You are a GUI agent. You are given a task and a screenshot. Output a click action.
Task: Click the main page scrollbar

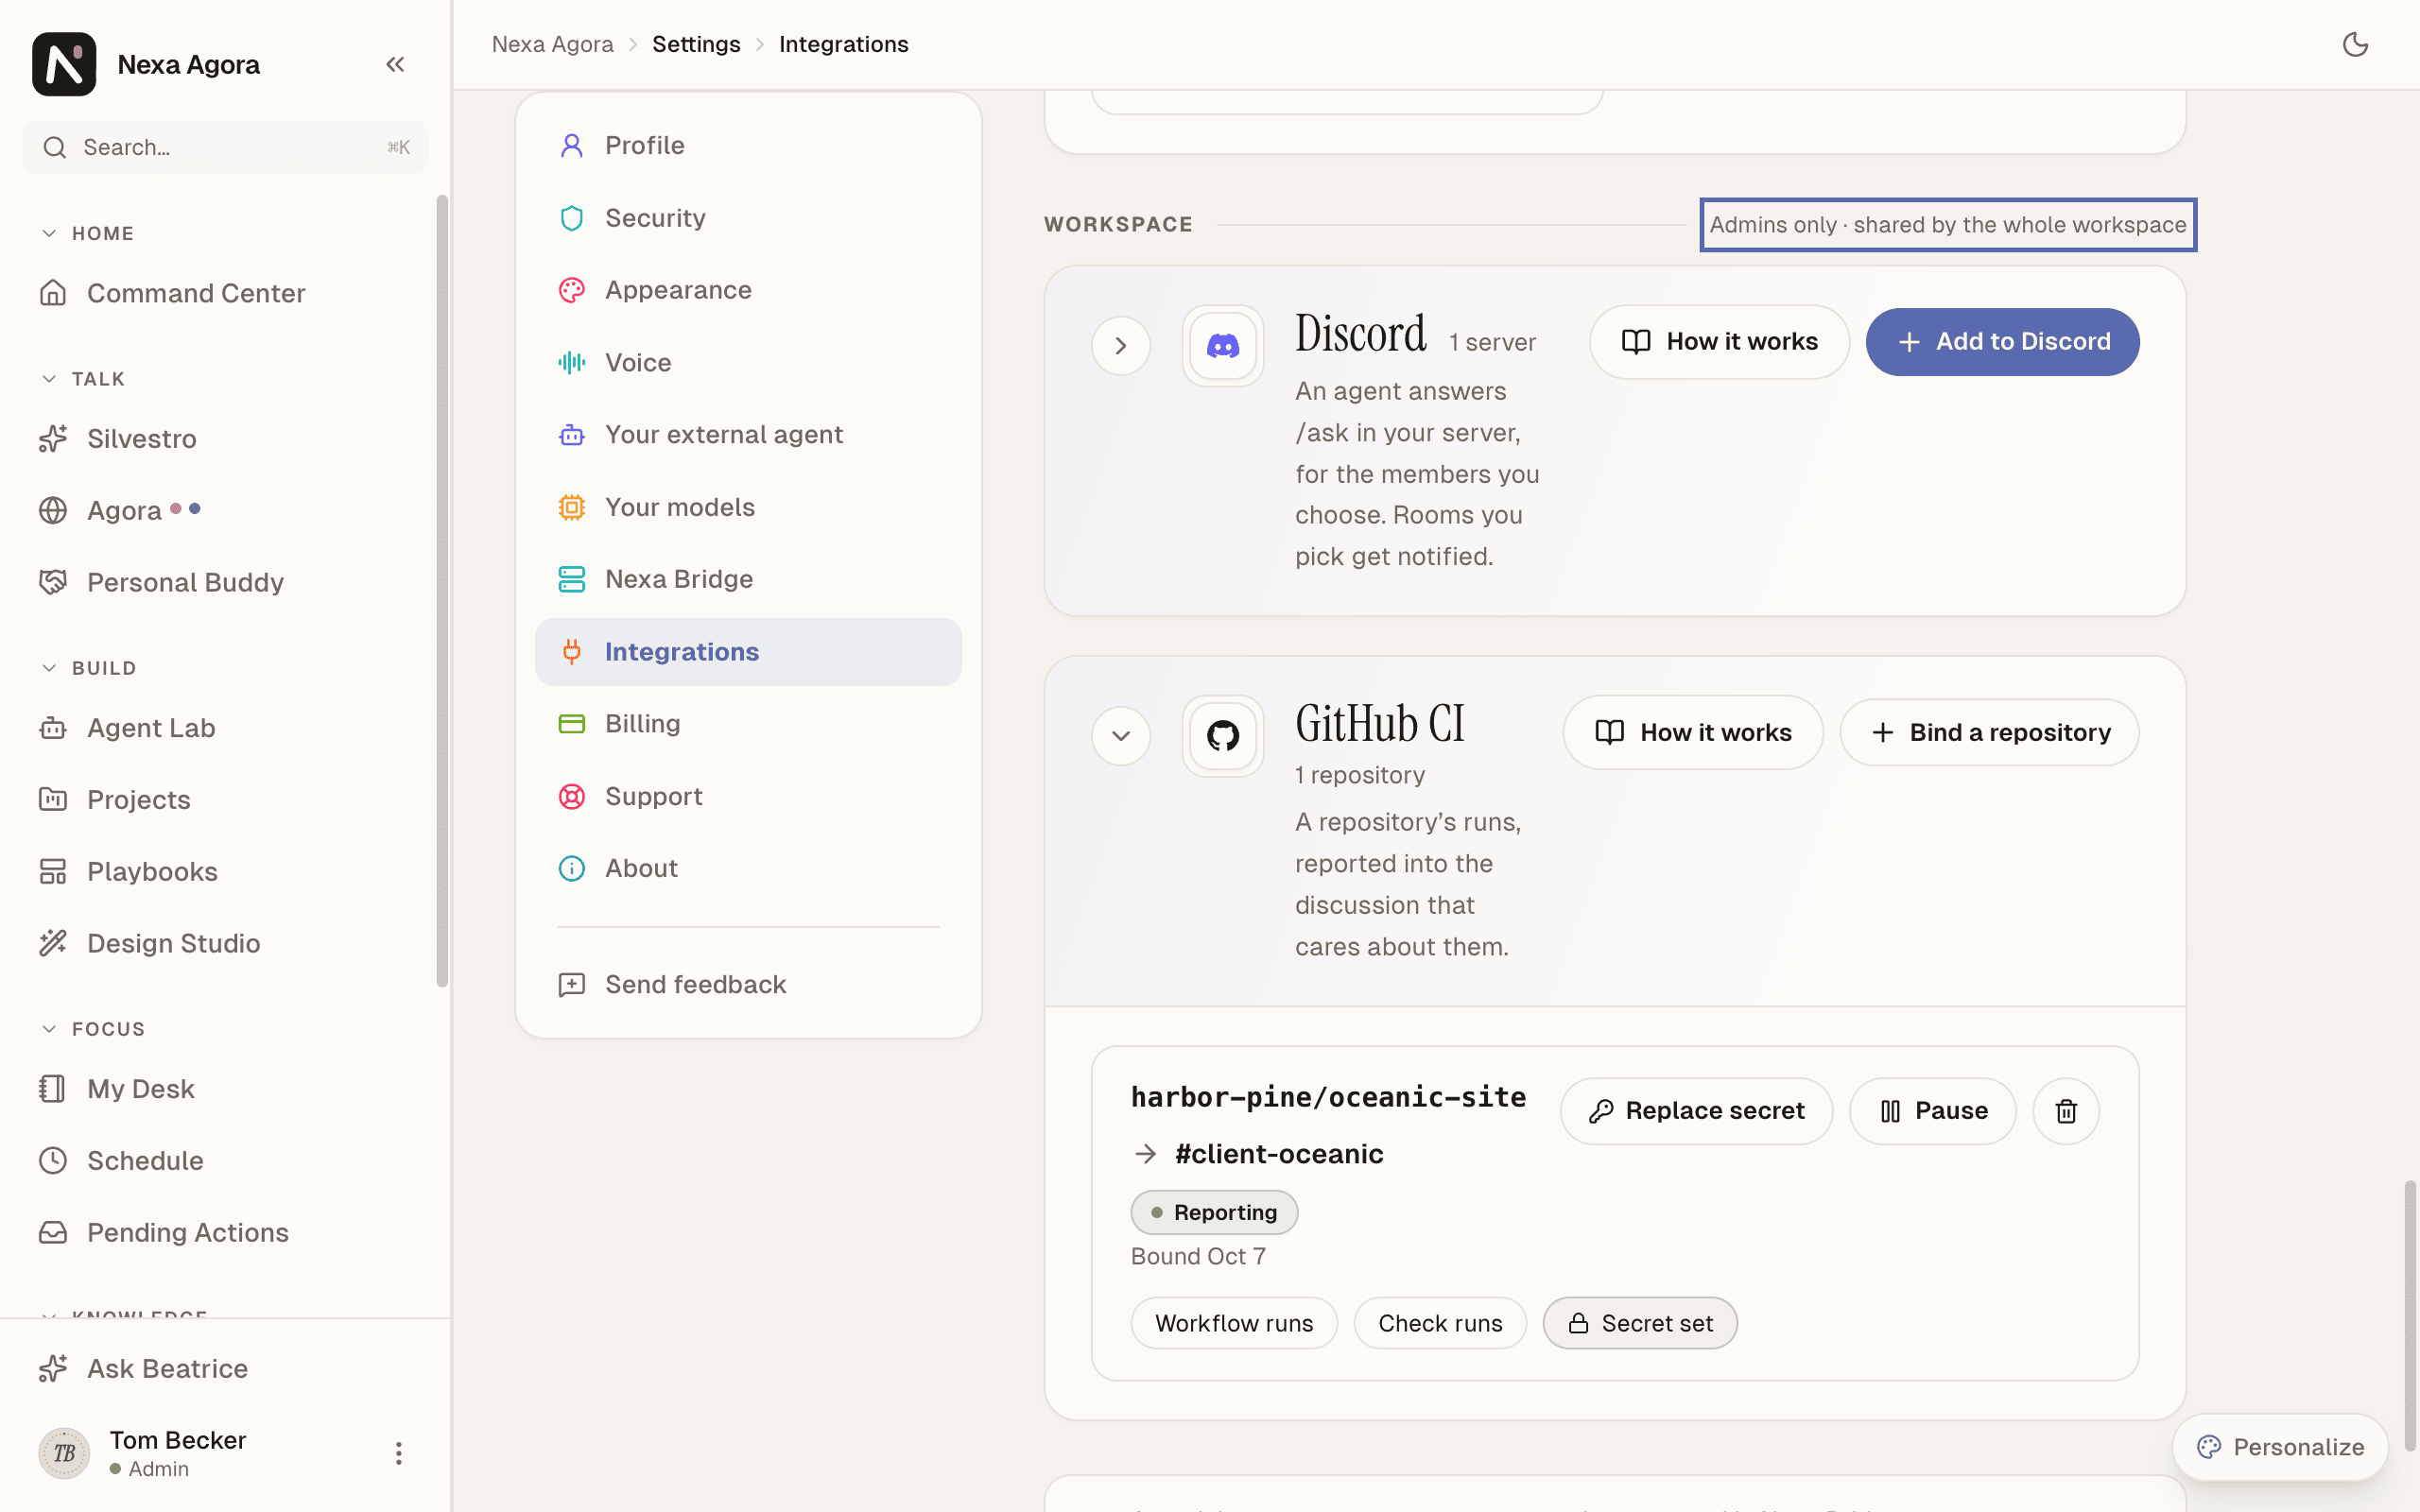(x=2410, y=1315)
